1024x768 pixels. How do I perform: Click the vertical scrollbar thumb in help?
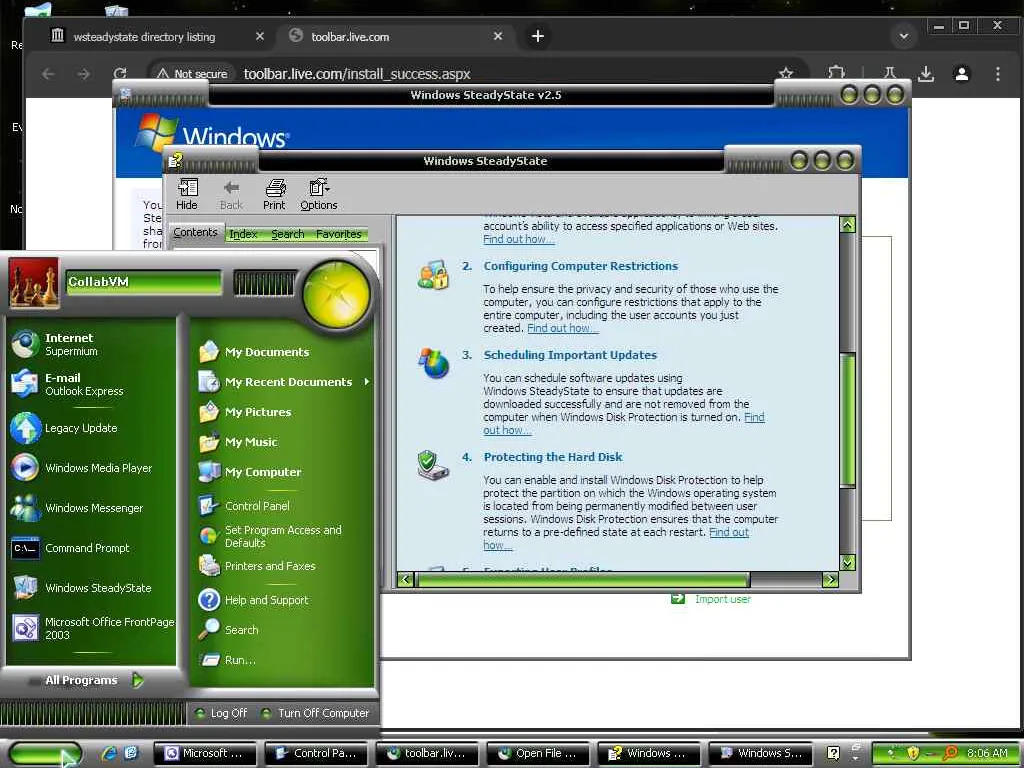(x=848, y=421)
